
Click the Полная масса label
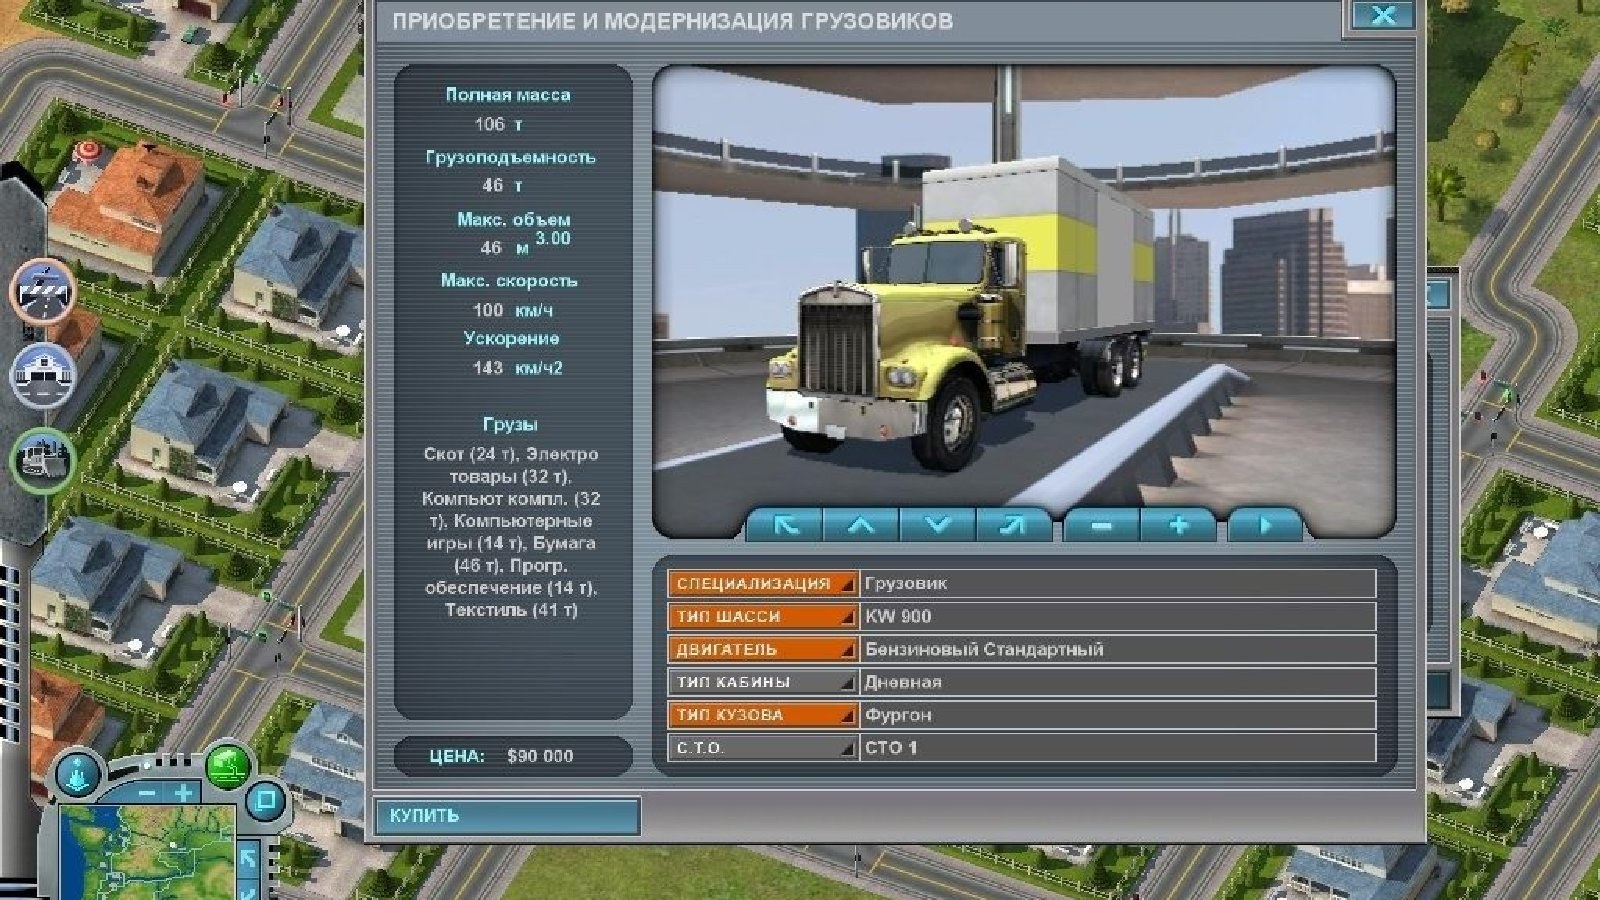tap(508, 95)
